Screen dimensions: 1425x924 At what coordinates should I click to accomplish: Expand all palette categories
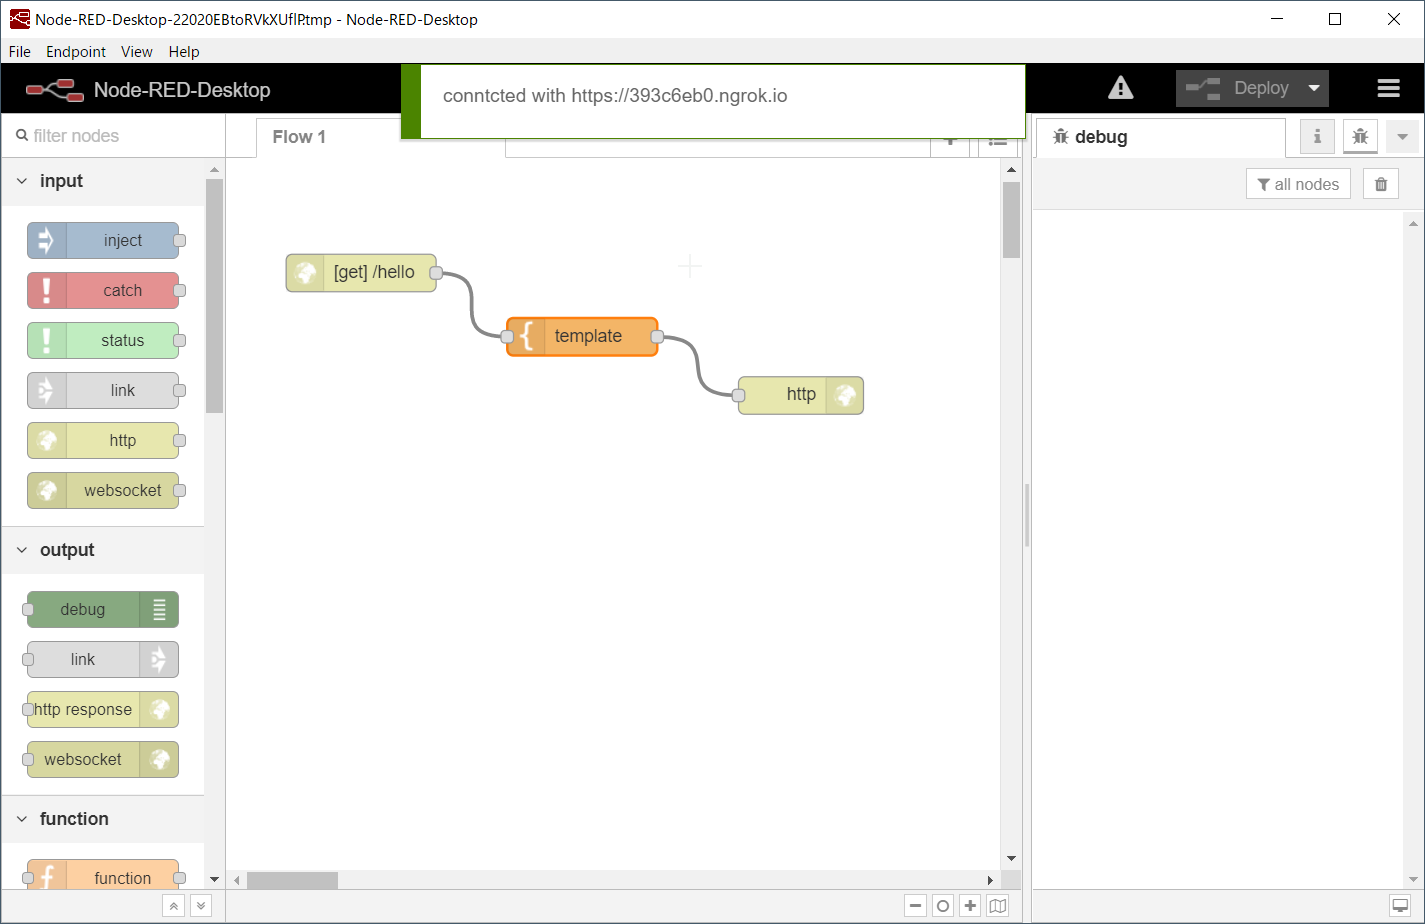(x=201, y=906)
